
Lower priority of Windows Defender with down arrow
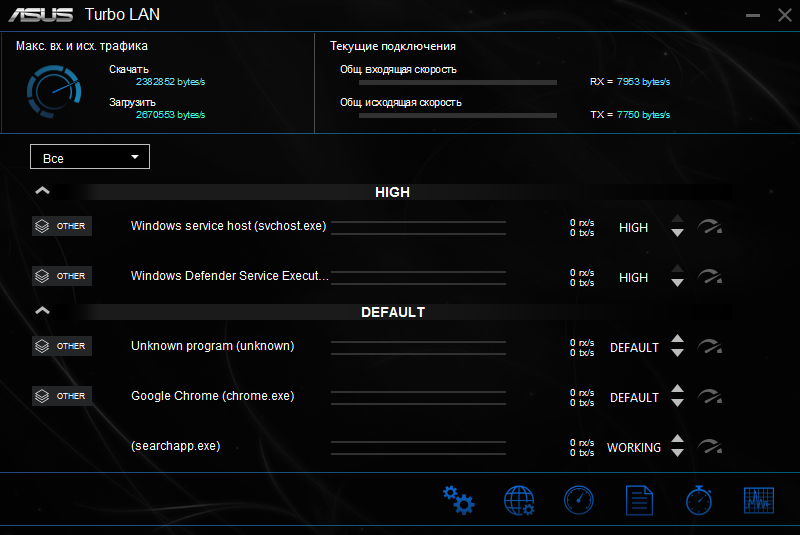677,283
